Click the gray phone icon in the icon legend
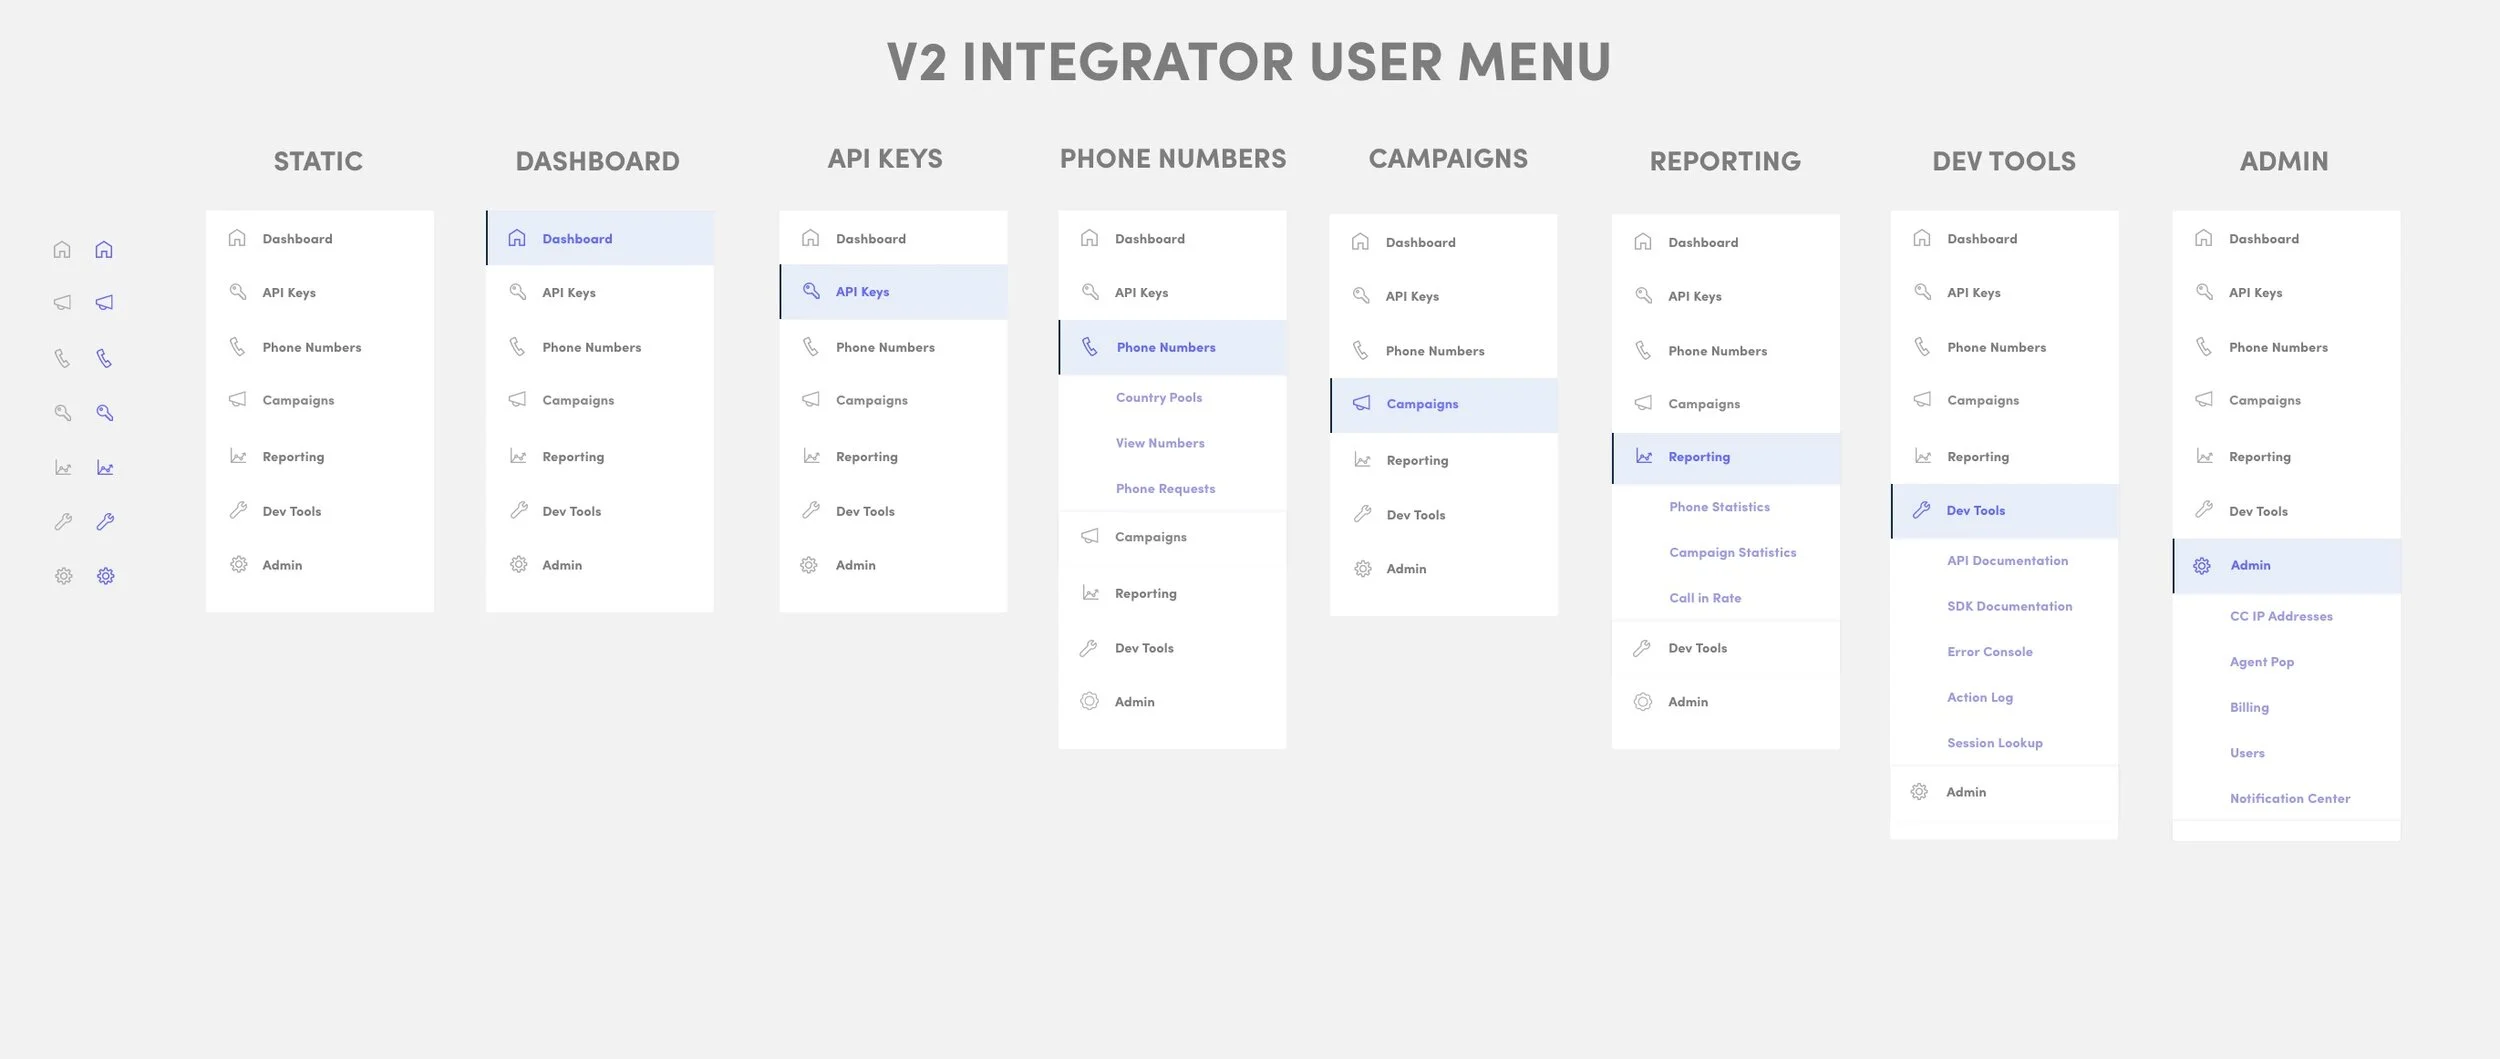This screenshot has width=2500, height=1059. click(62, 358)
